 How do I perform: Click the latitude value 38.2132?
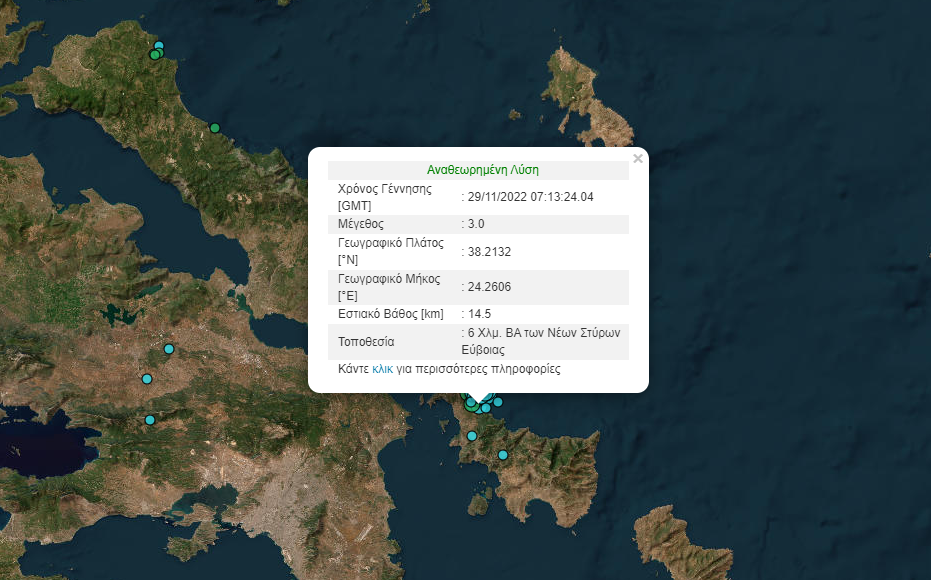(x=489, y=251)
